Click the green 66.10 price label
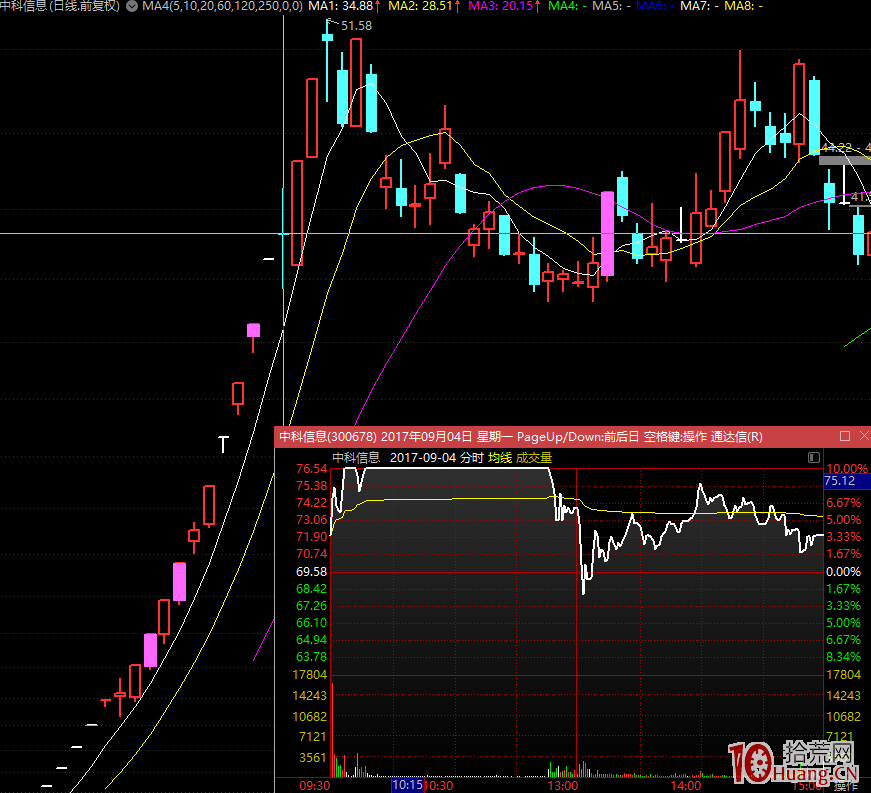The image size is (871, 793). 312,623
